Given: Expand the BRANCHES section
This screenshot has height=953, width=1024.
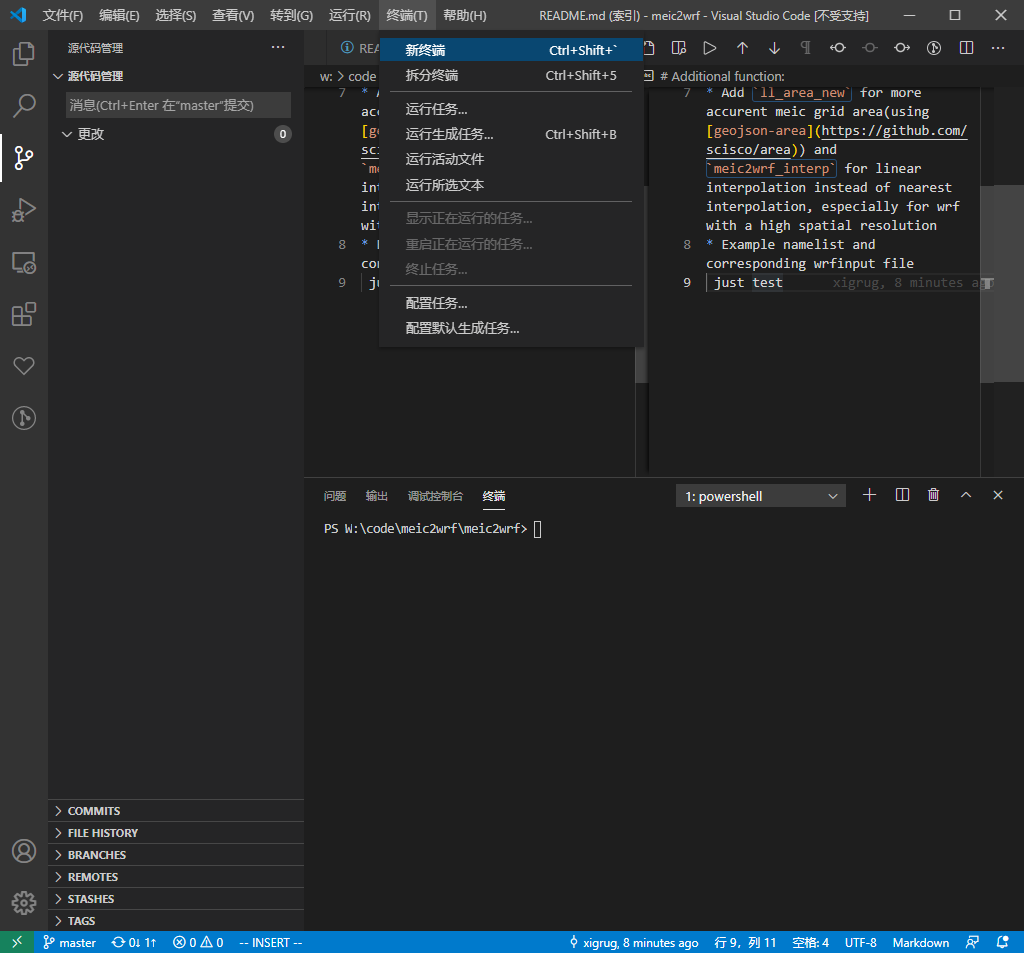Looking at the screenshot, I should [176, 855].
